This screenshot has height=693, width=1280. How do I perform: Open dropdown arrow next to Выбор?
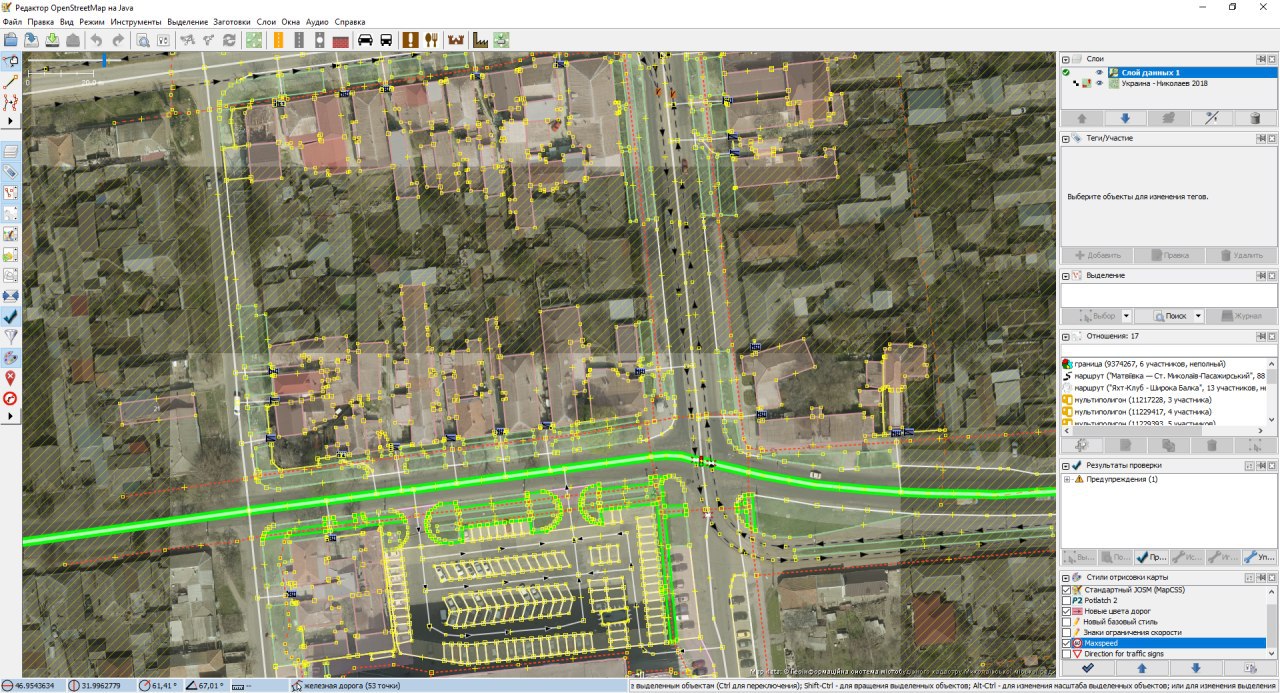1126,316
